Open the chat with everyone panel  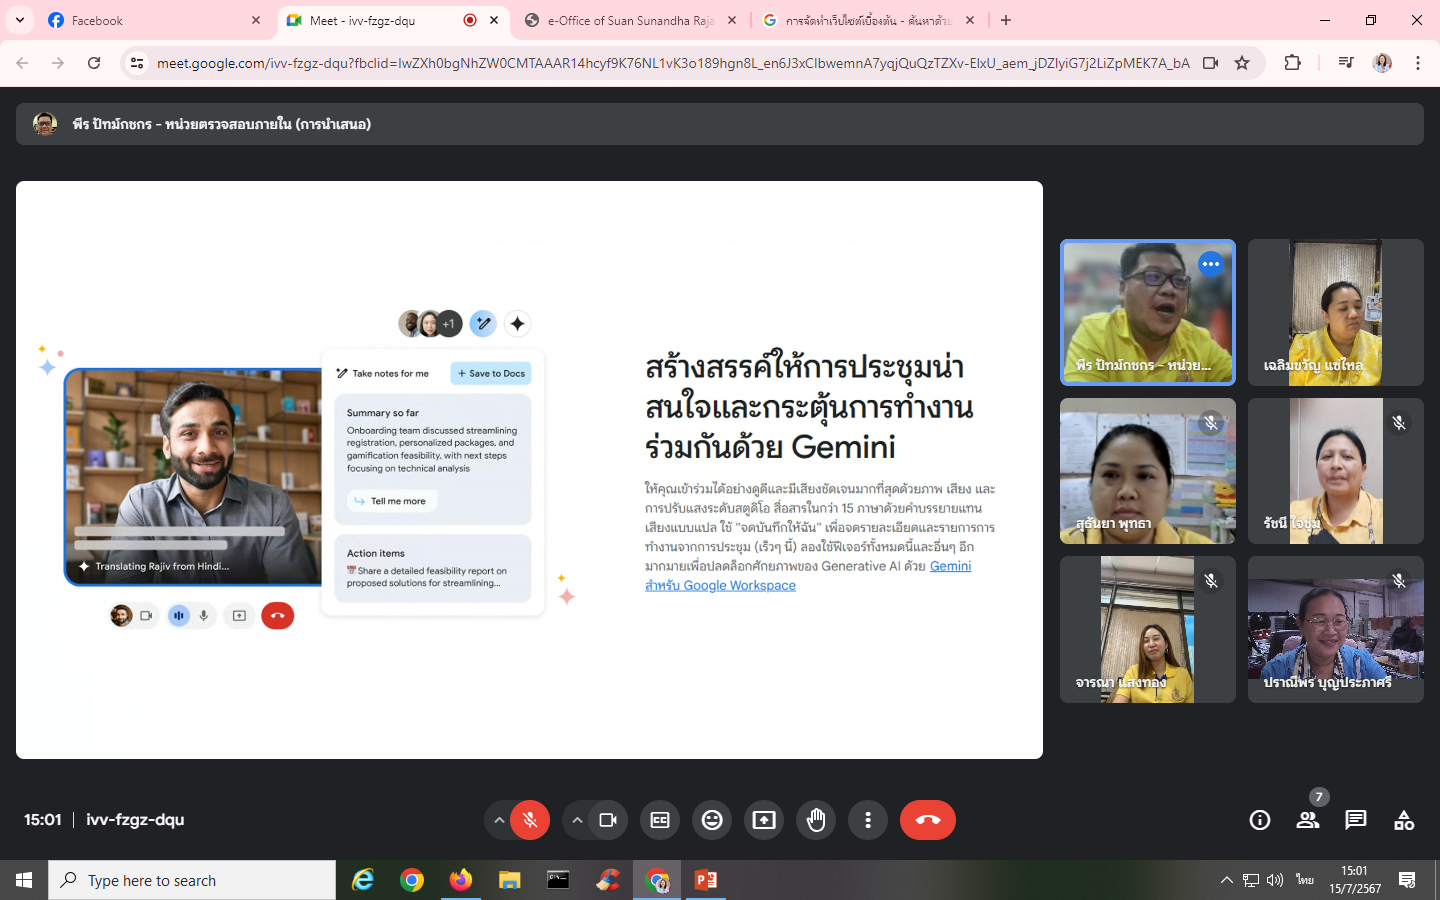[x=1356, y=820]
